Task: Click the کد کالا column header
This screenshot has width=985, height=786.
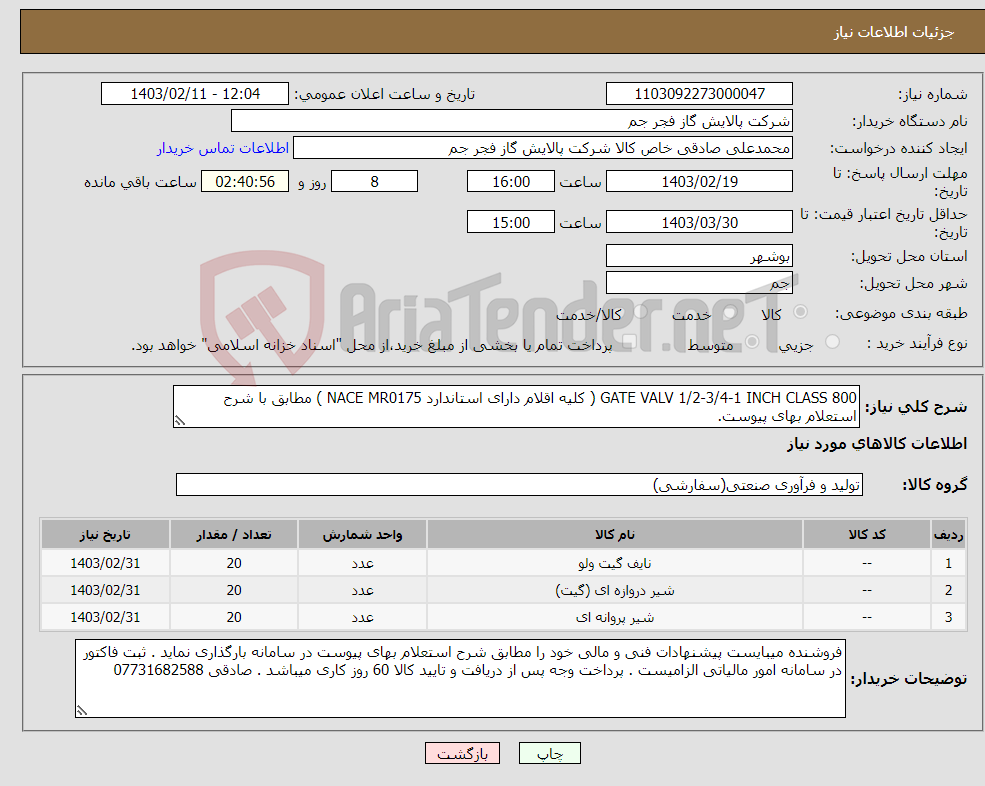Action: click(867, 534)
